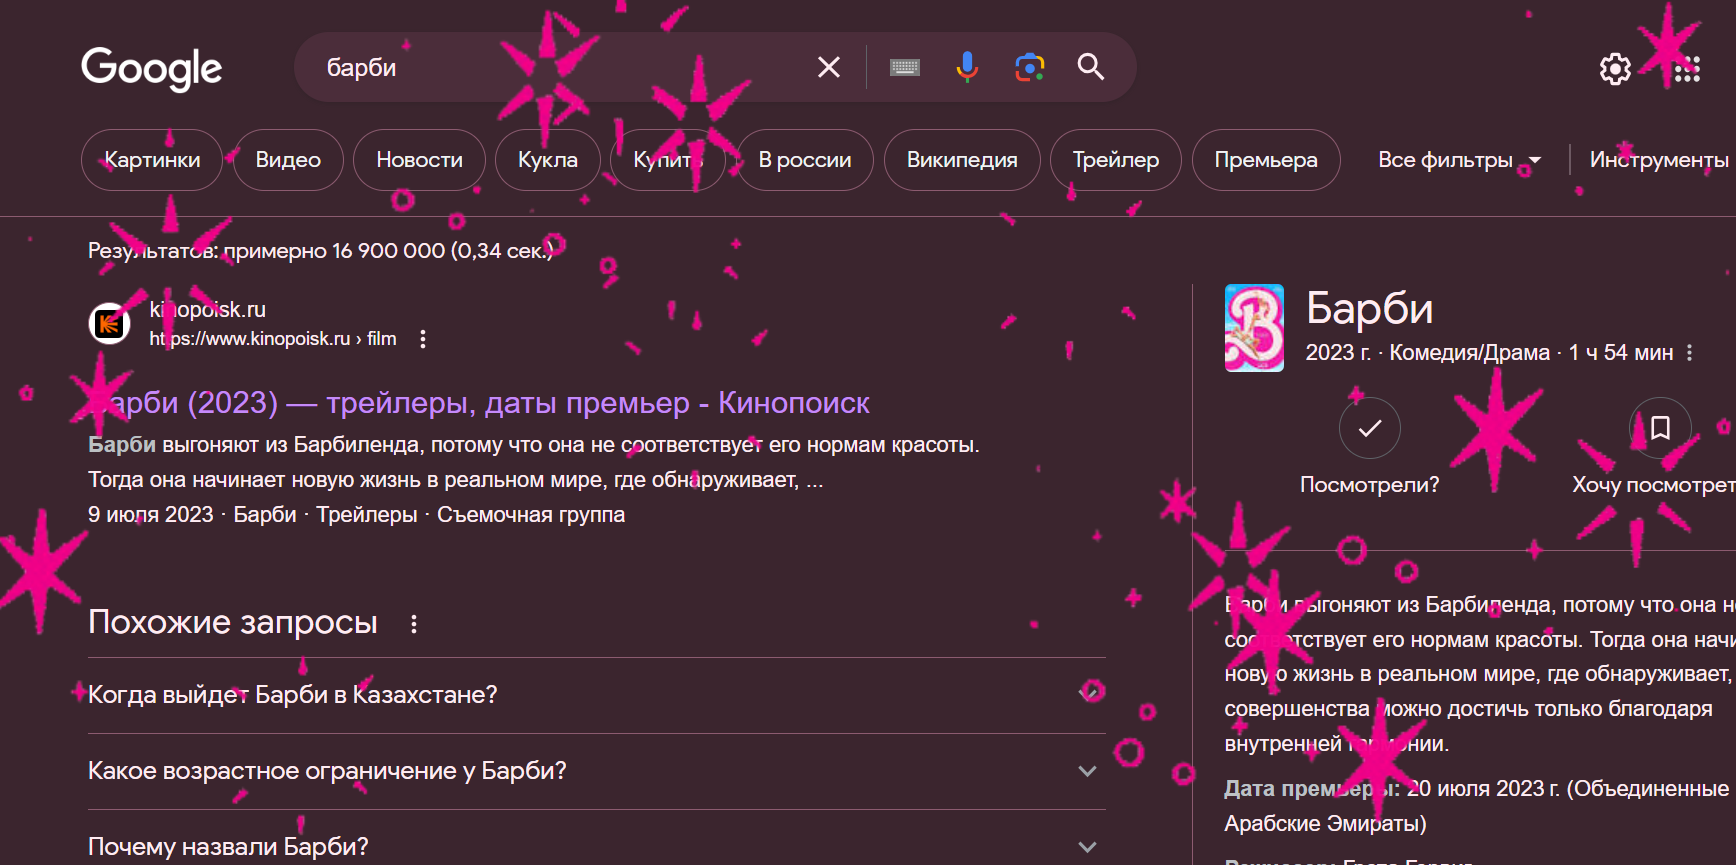Open the on-screen keyboard icon
Screen dimensions: 1736x865
click(905, 67)
